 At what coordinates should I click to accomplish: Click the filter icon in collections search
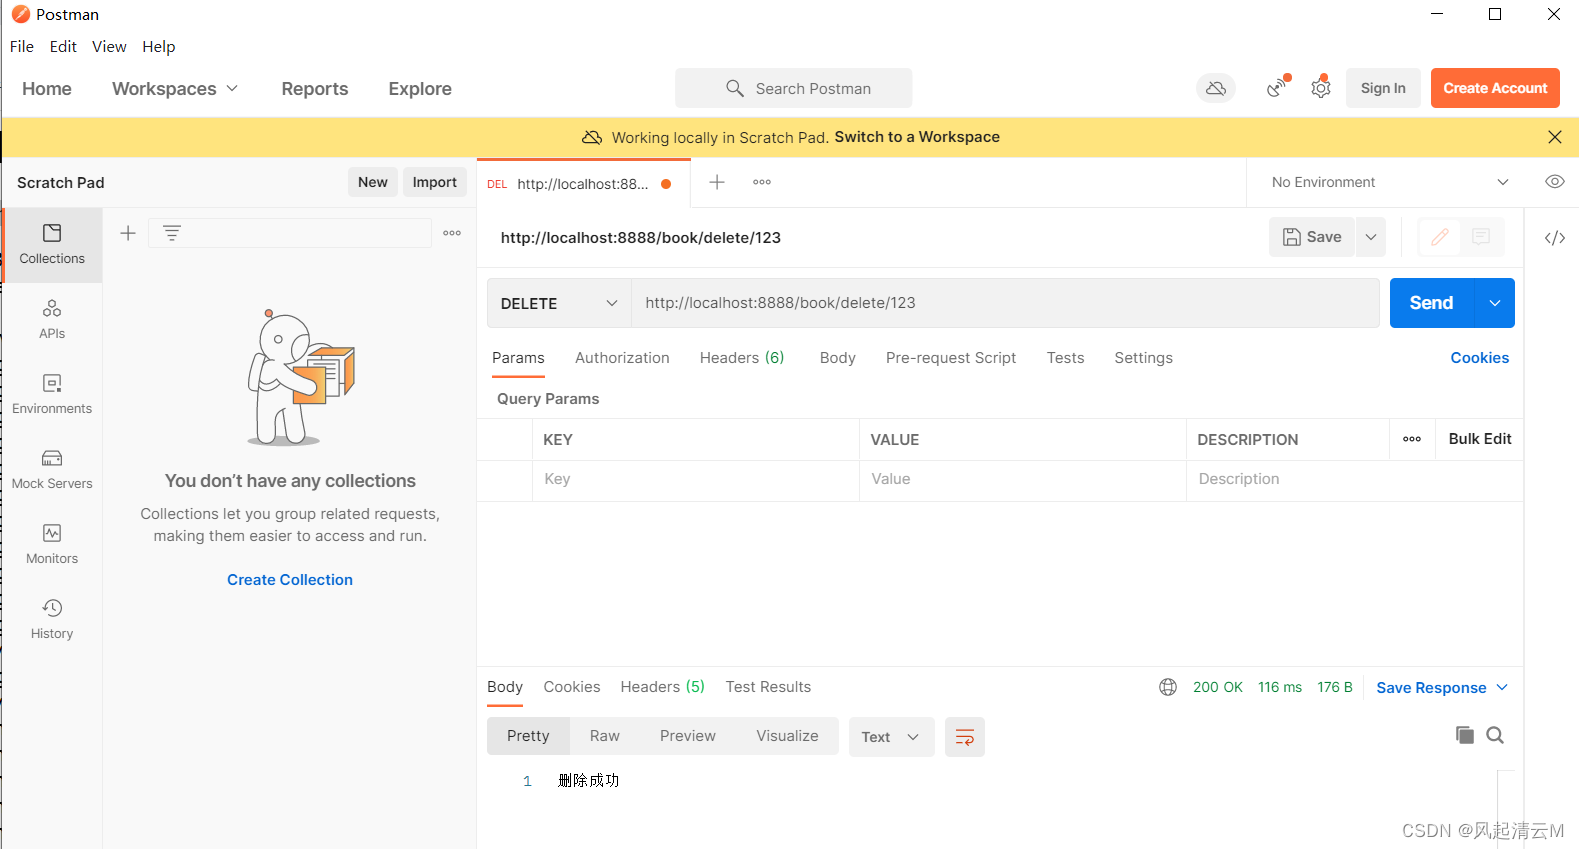pos(172,233)
